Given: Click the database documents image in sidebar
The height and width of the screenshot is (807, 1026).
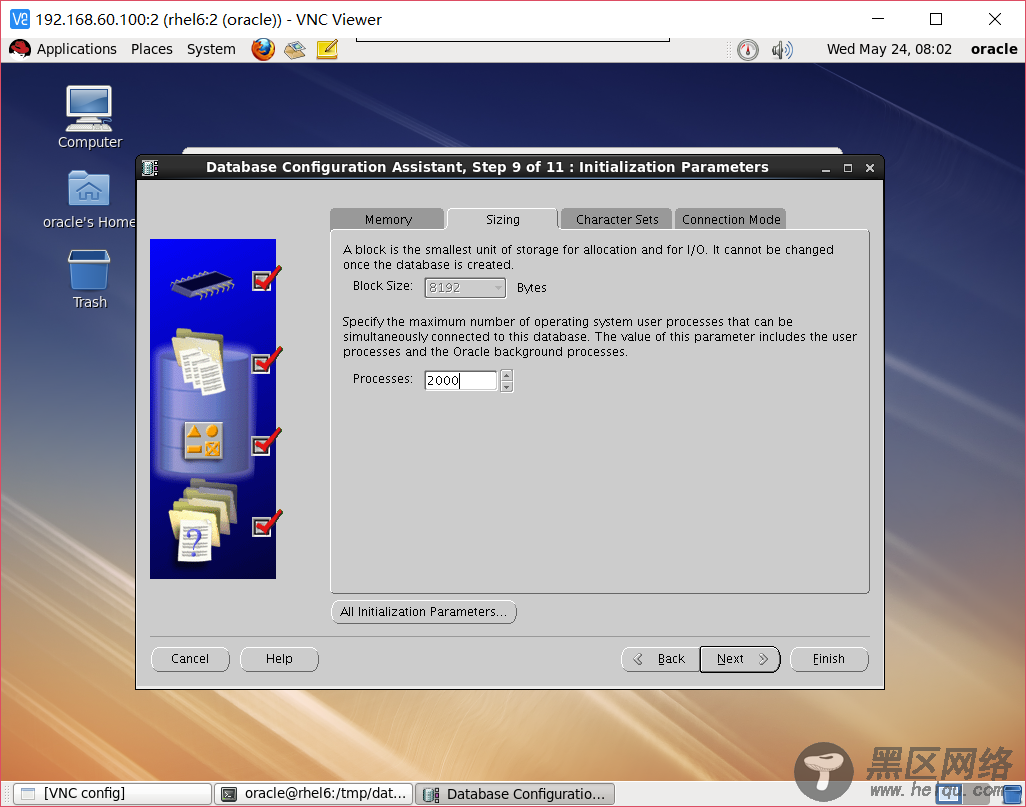Looking at the screenshot, I should (x=200, y=362).
